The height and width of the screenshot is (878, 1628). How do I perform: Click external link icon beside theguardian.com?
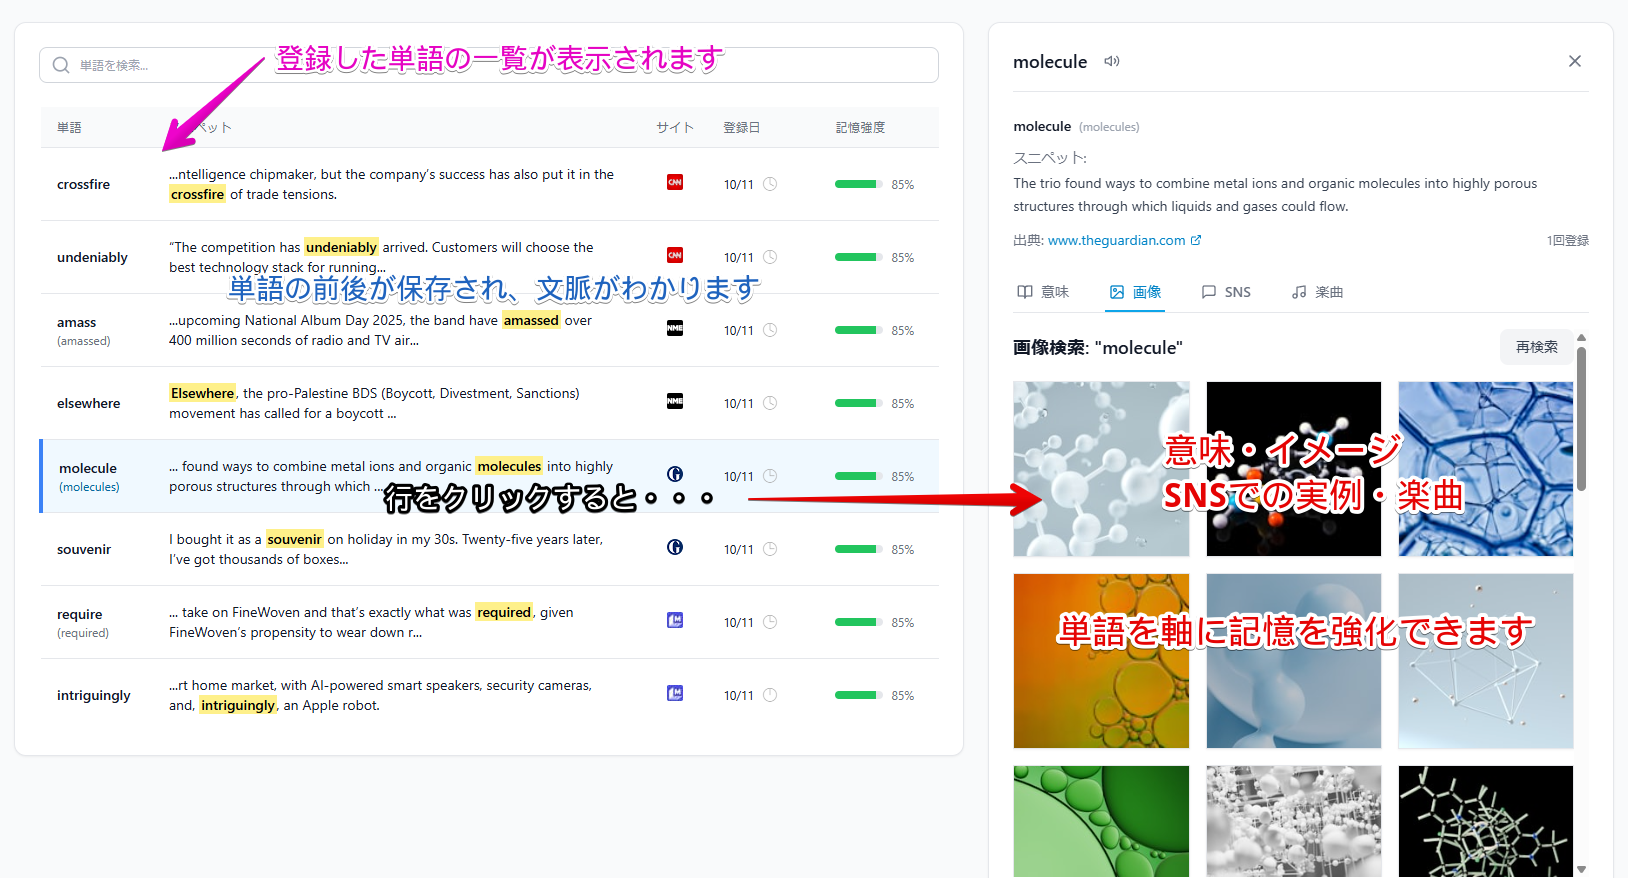click(1196, 241)
